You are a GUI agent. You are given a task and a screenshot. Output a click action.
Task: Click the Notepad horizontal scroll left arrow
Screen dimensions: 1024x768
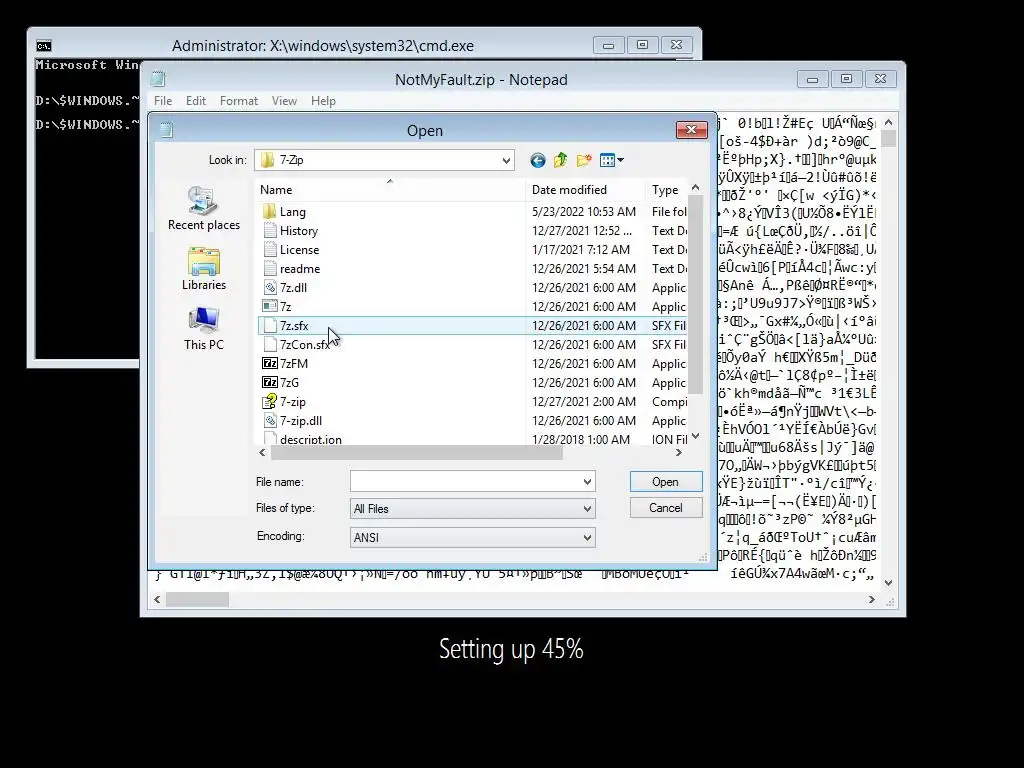click(157, 600)
